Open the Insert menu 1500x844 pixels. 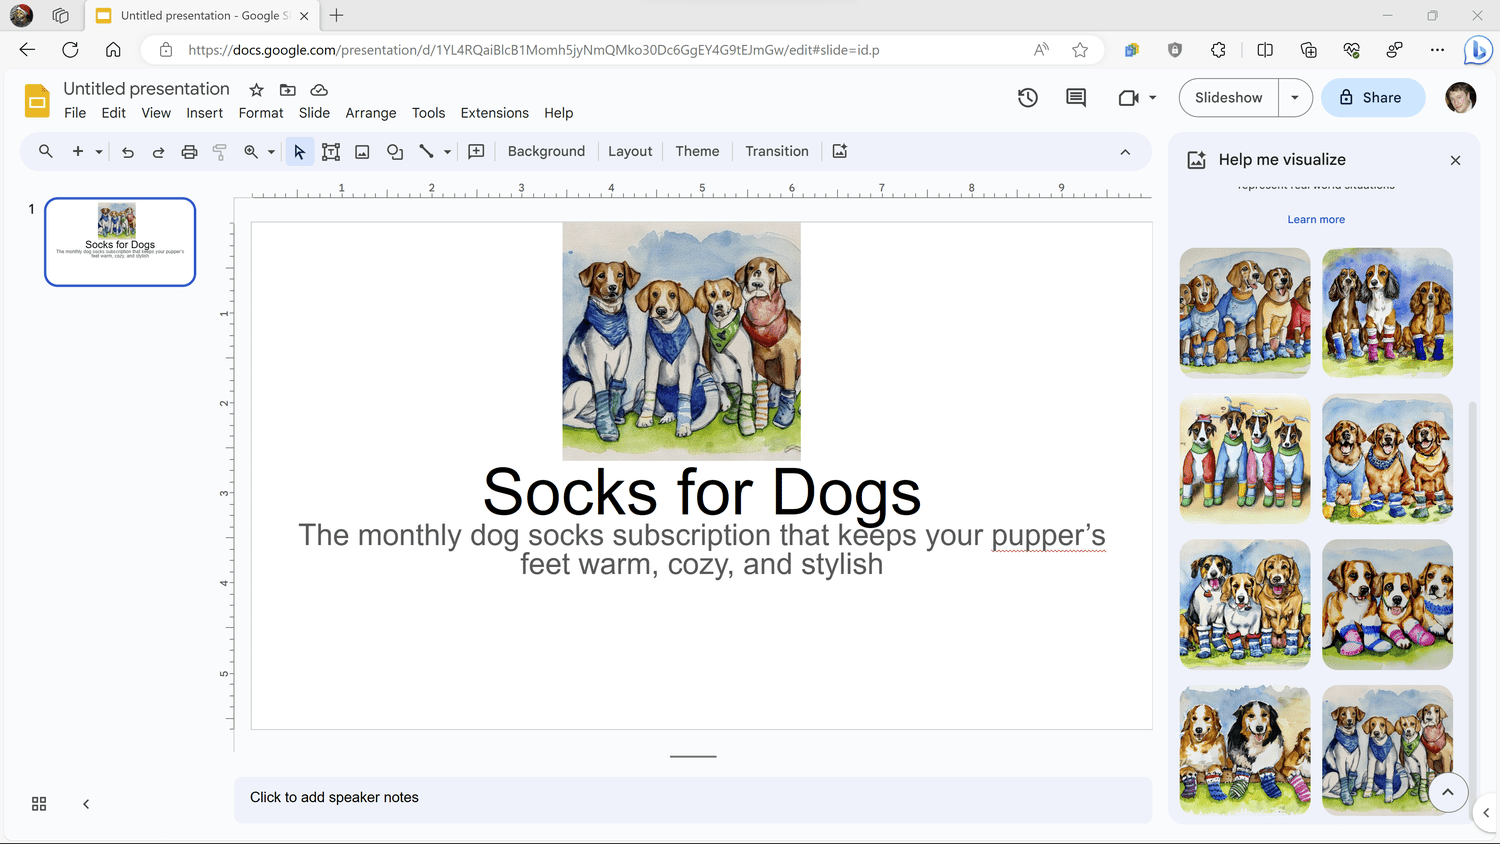pos(204,113)
